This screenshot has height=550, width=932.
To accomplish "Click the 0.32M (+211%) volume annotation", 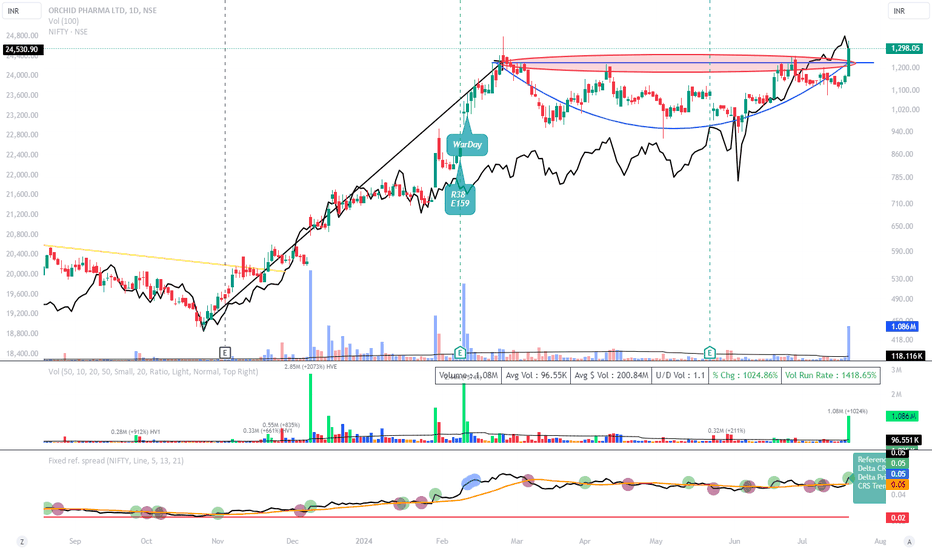I will tap(726, 430).
